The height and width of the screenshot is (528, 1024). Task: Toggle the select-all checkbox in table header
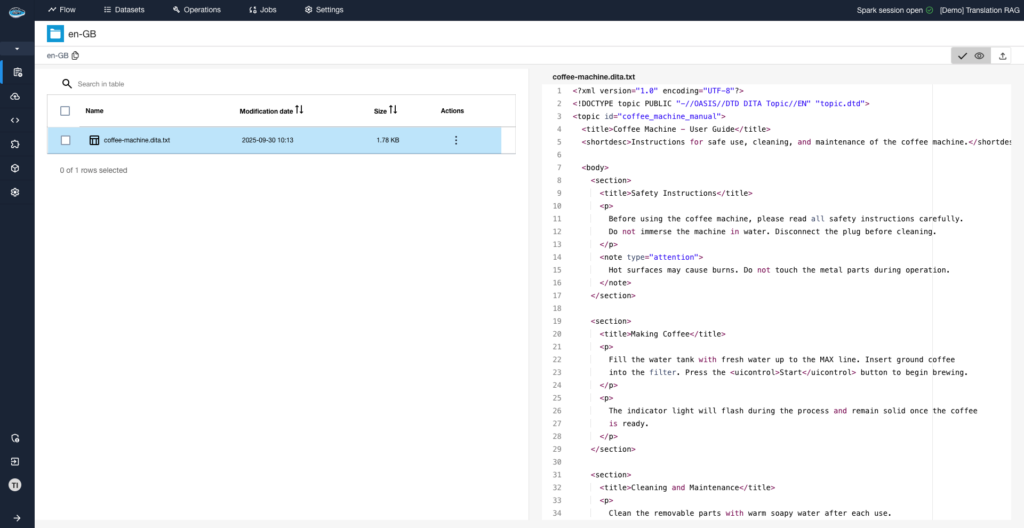[65, 111]
